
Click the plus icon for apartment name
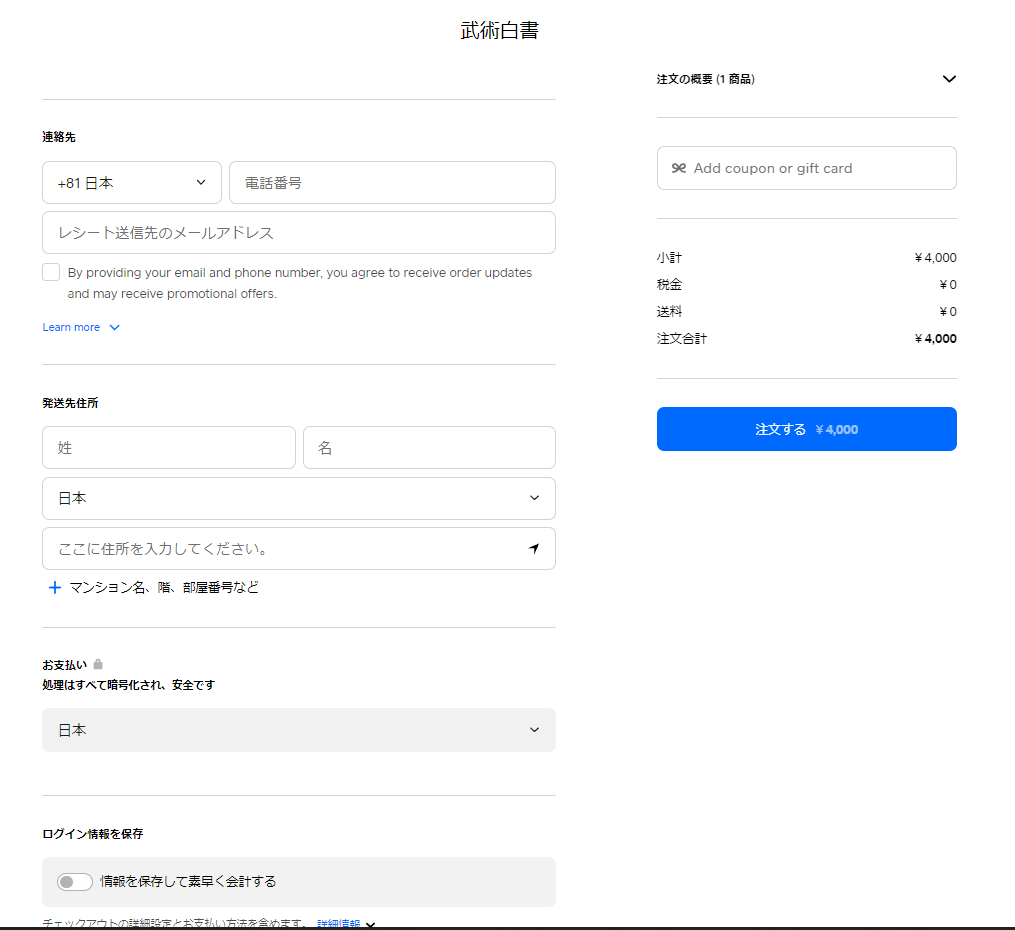pyautogui.click(x=55, y=588)
